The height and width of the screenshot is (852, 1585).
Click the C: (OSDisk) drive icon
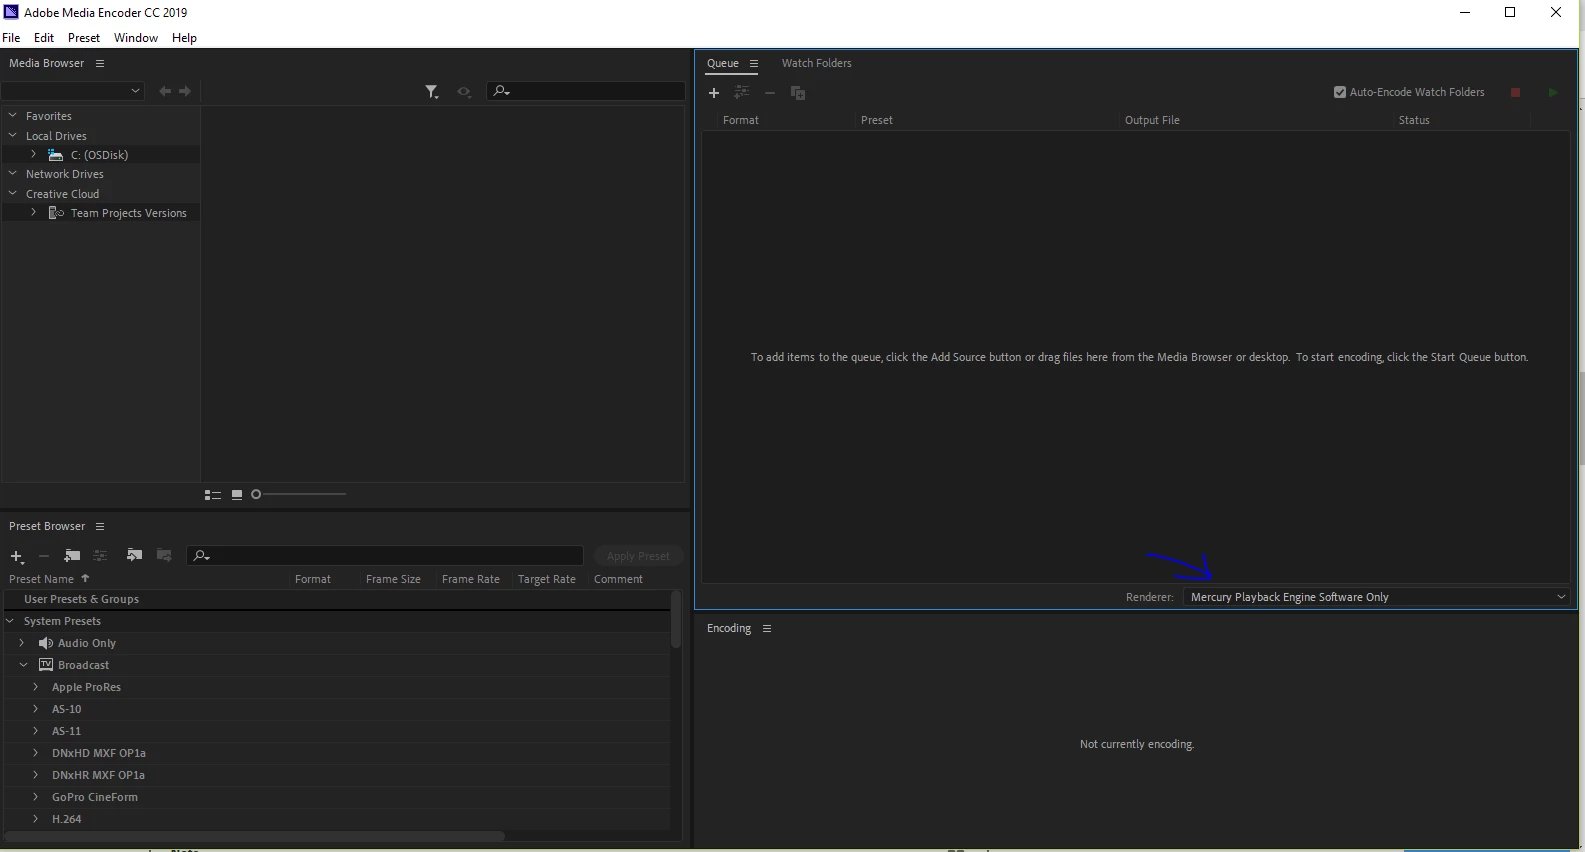[x=56, y=155]
